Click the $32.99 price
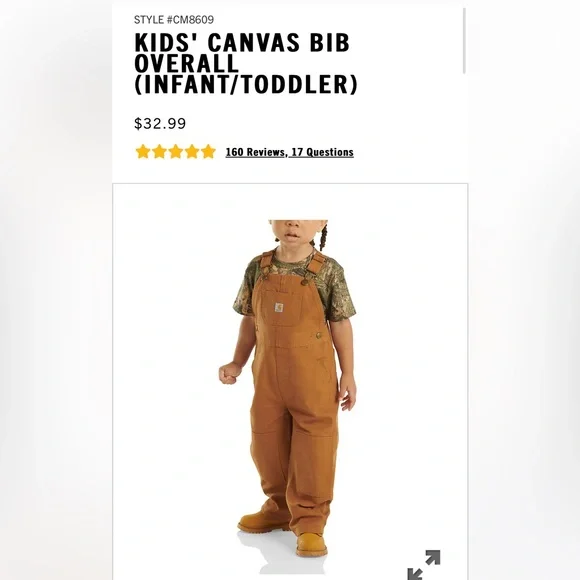The width and height of the screenshot is (580, 580). [160, 124]
